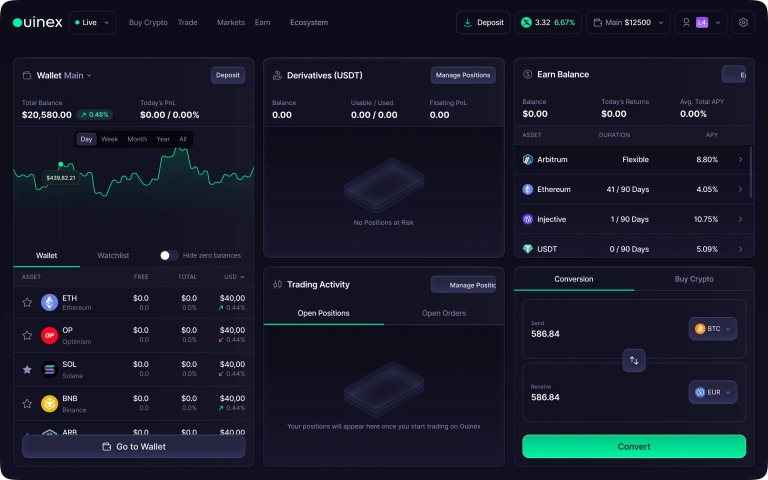Screen dimensions: 768x480
Task: Open the Markets nav menu
Action: point(231,23)
